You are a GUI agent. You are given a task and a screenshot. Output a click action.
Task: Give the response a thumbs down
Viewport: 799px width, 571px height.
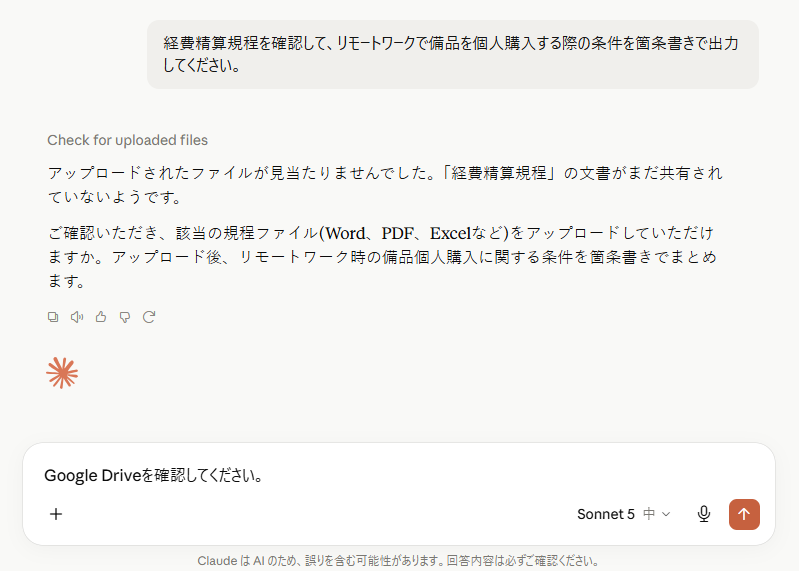tap(125, 317)
